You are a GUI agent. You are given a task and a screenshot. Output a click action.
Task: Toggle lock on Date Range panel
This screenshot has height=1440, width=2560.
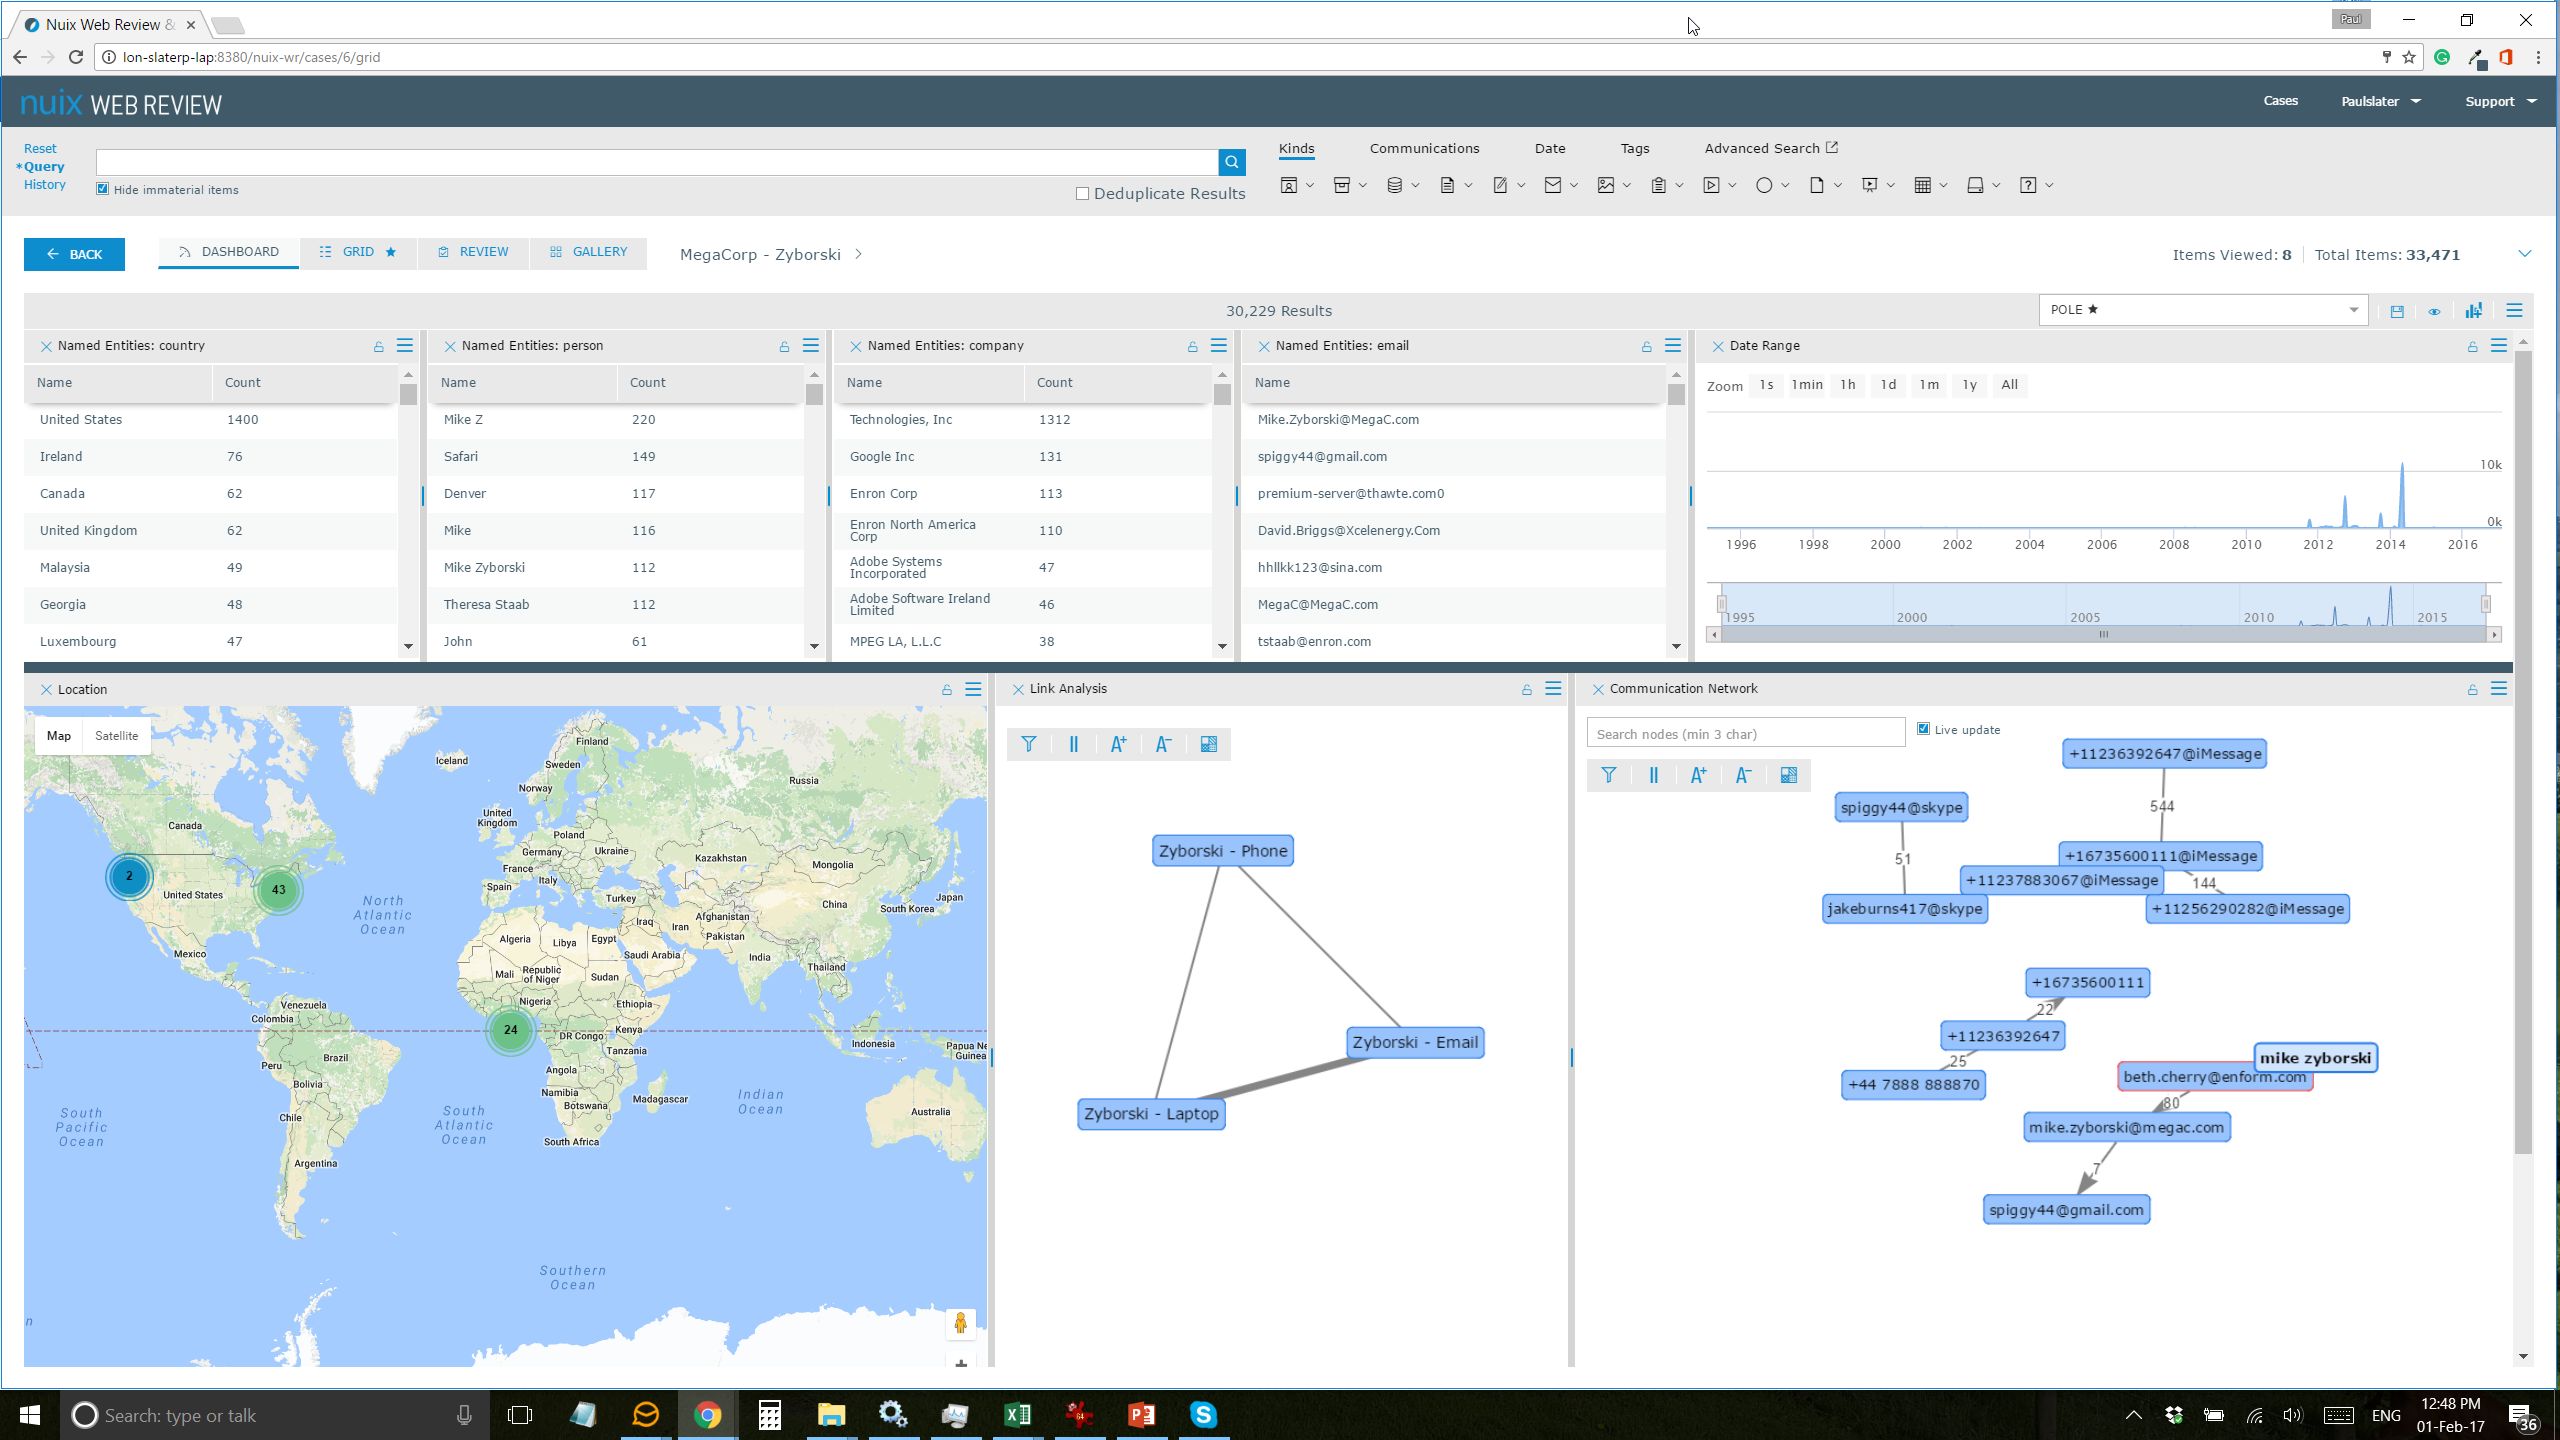[x=2473, y=346]
